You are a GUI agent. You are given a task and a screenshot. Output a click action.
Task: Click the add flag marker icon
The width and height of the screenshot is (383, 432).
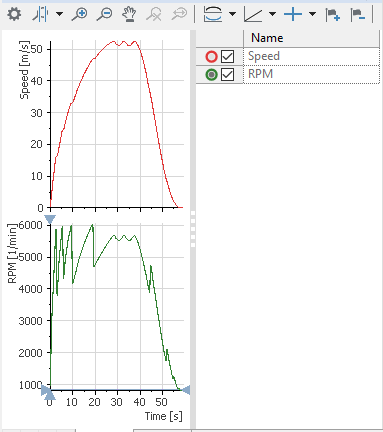tap(332, 15)
